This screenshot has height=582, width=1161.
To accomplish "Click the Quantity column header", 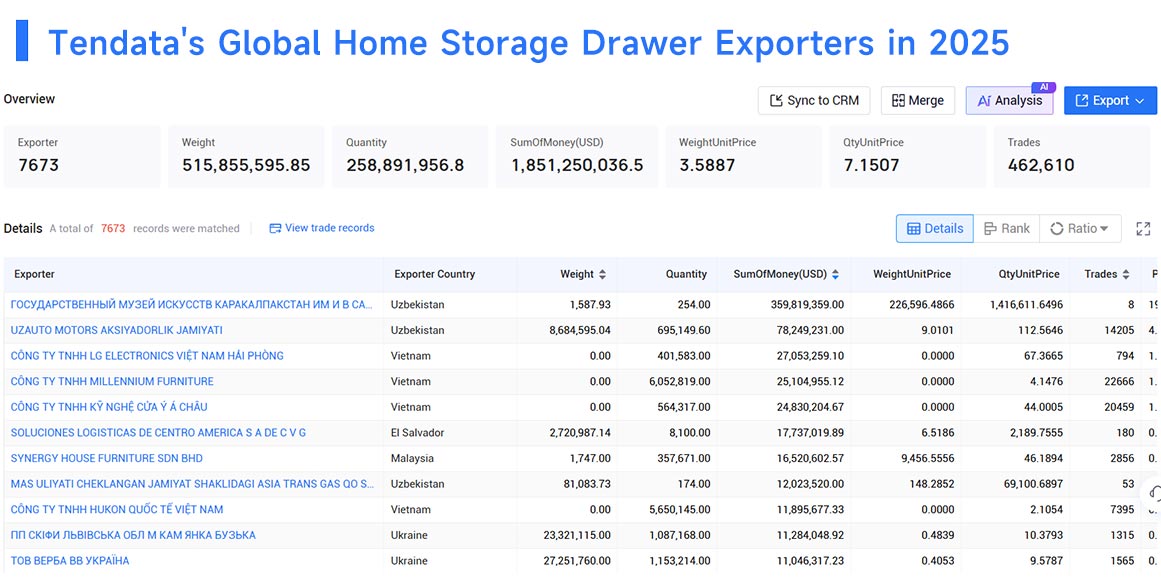I will (686, 274).
